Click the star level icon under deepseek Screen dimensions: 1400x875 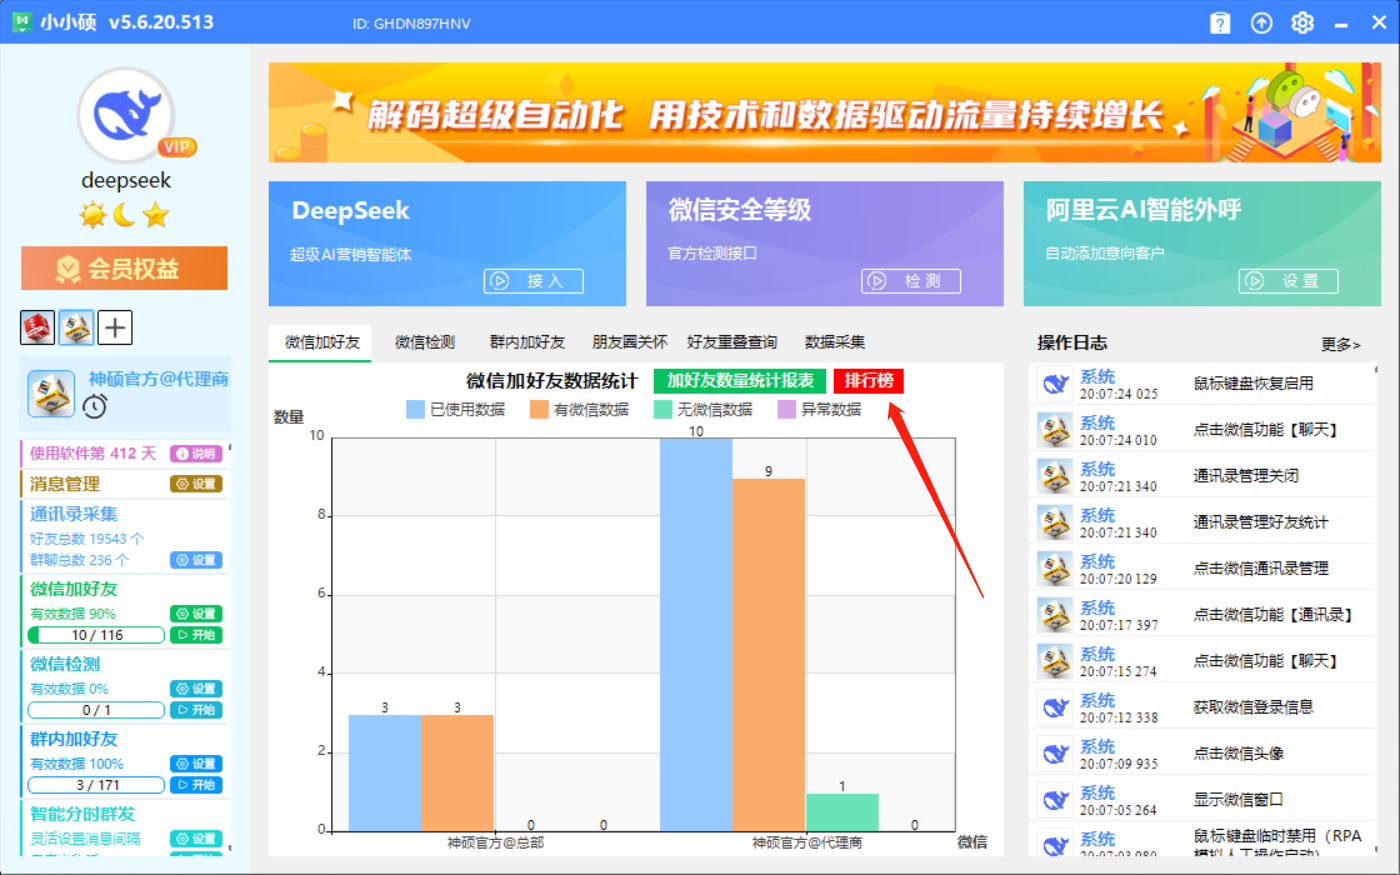pos(156,214)
